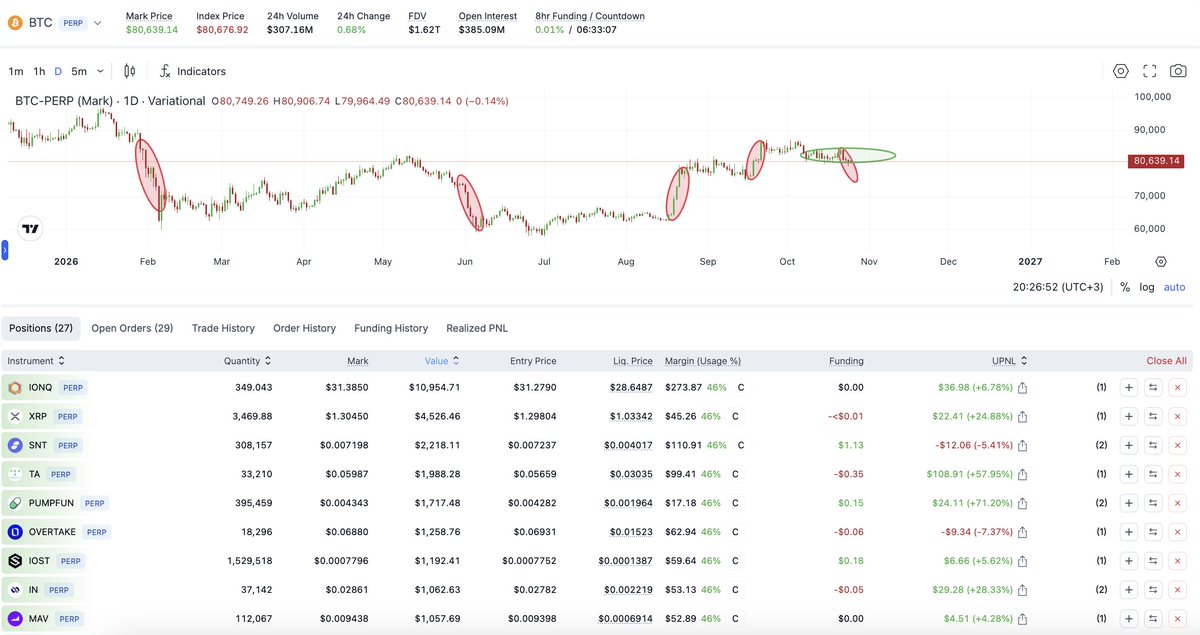The image size is (1200, 635).
Task: Click the Liq. Price column header
Action: pos(633,361)
